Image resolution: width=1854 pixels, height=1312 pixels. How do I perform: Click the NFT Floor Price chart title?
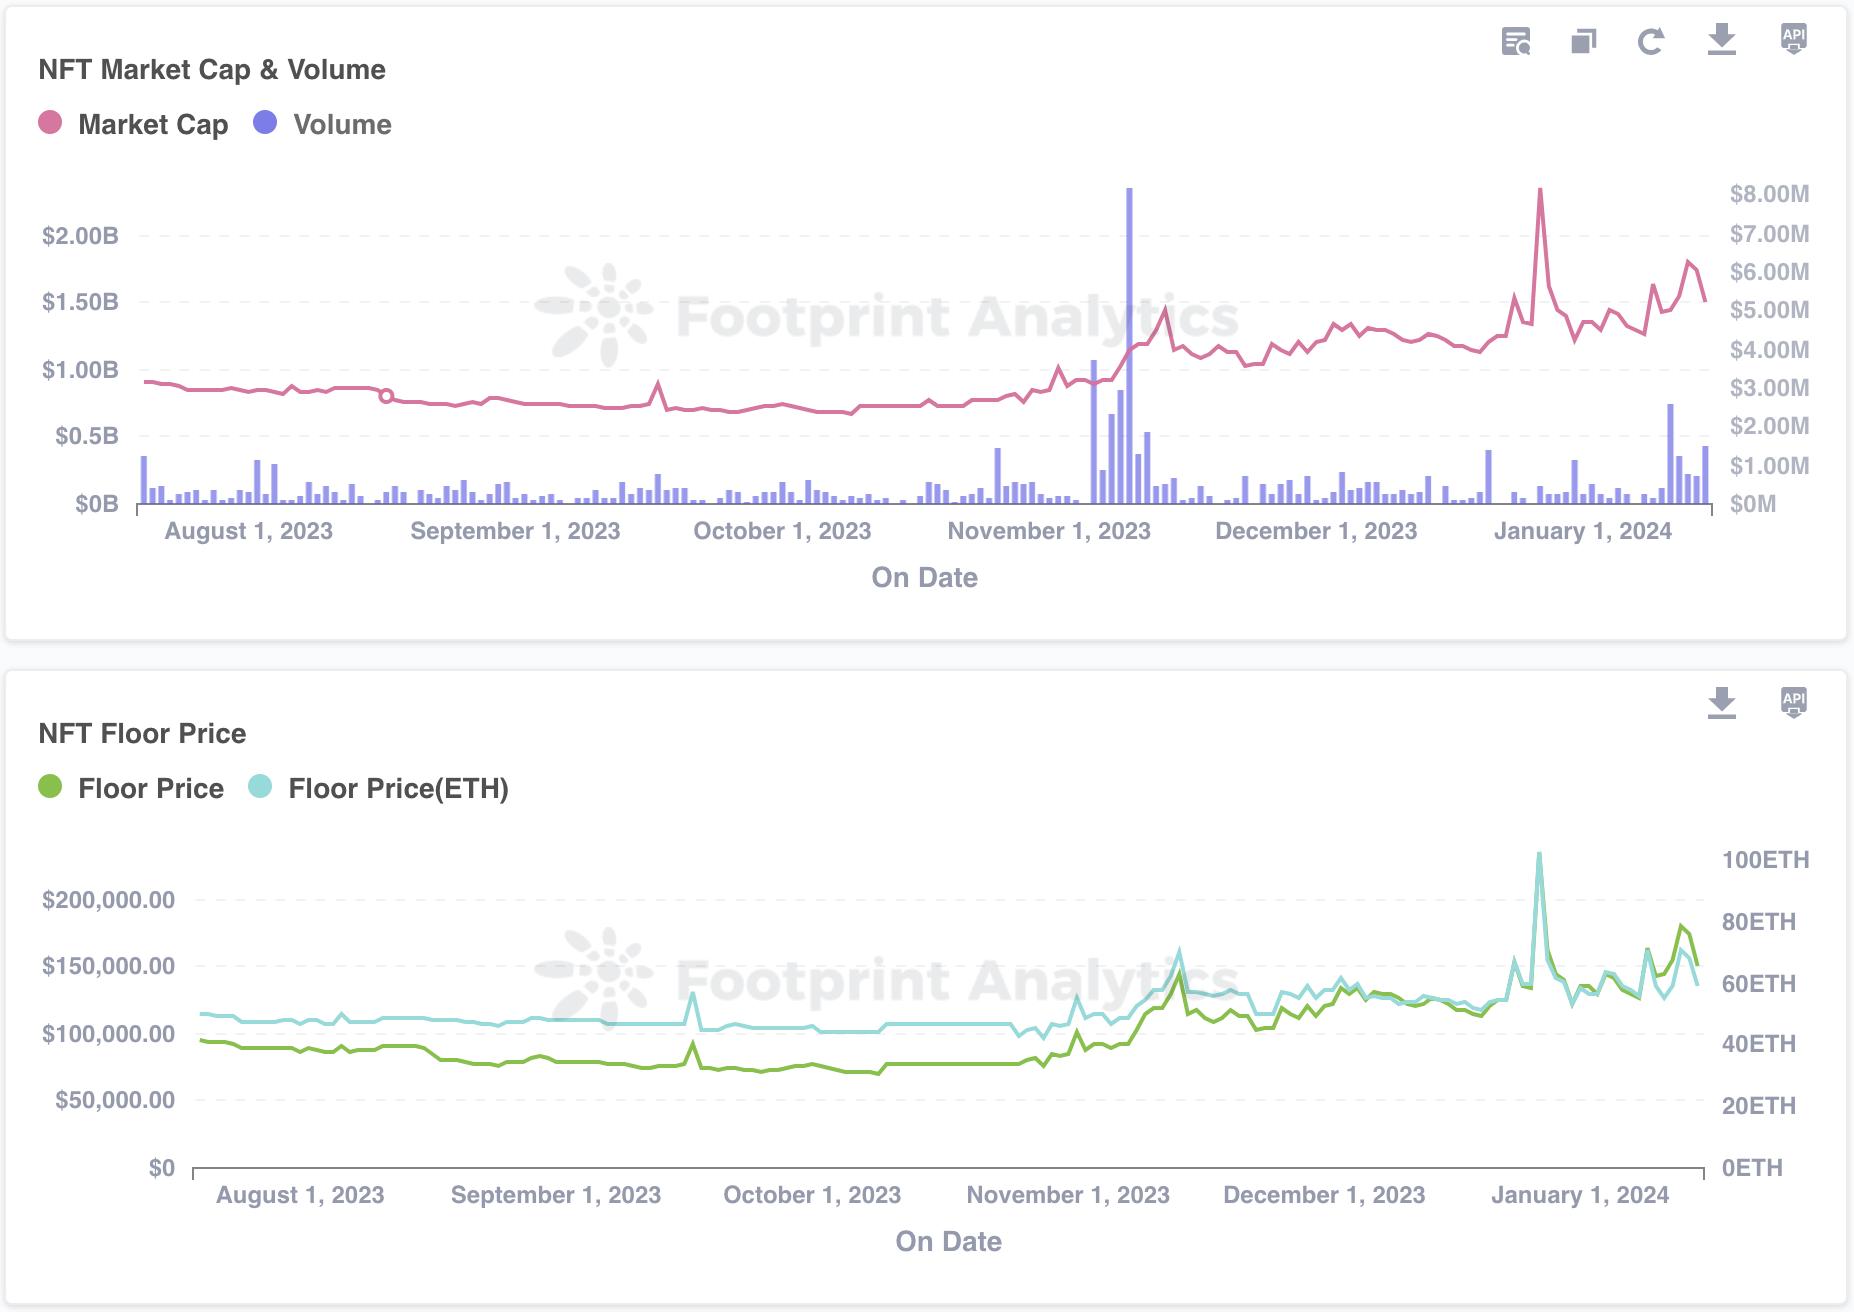tap(142, 733)
